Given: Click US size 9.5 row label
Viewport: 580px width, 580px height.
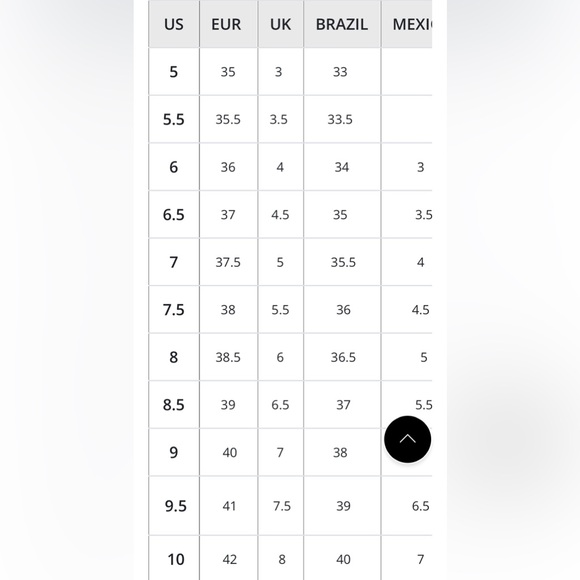Looking at the screenshot, I should click(174, 506).
